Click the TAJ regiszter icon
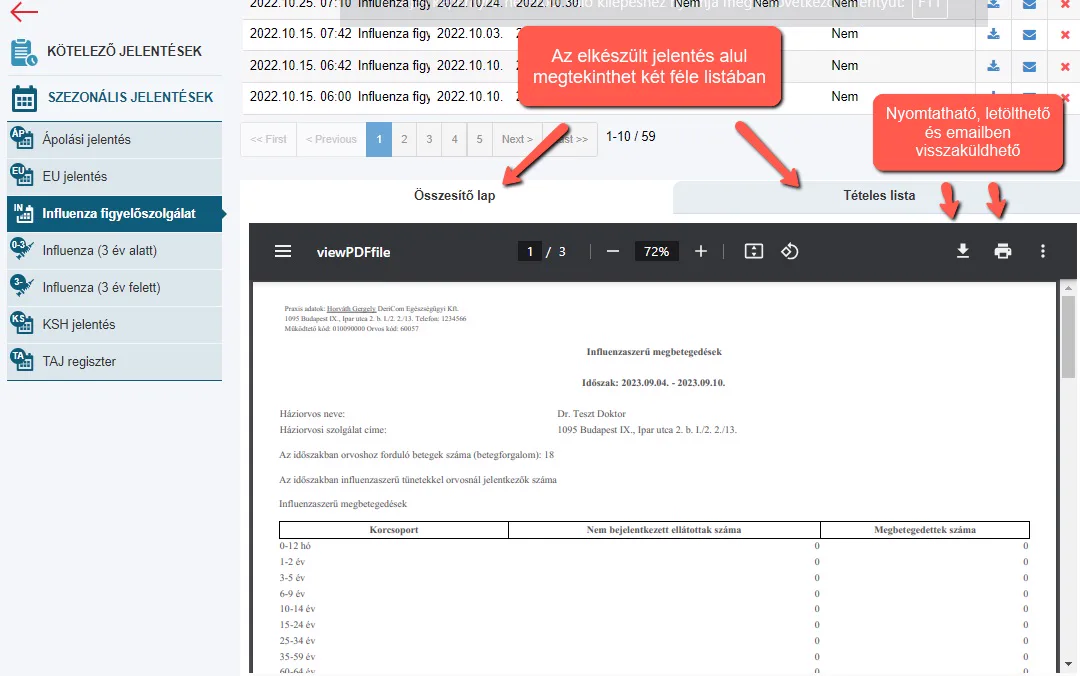This screenshot has width=1080, height=676. [22, 360]
